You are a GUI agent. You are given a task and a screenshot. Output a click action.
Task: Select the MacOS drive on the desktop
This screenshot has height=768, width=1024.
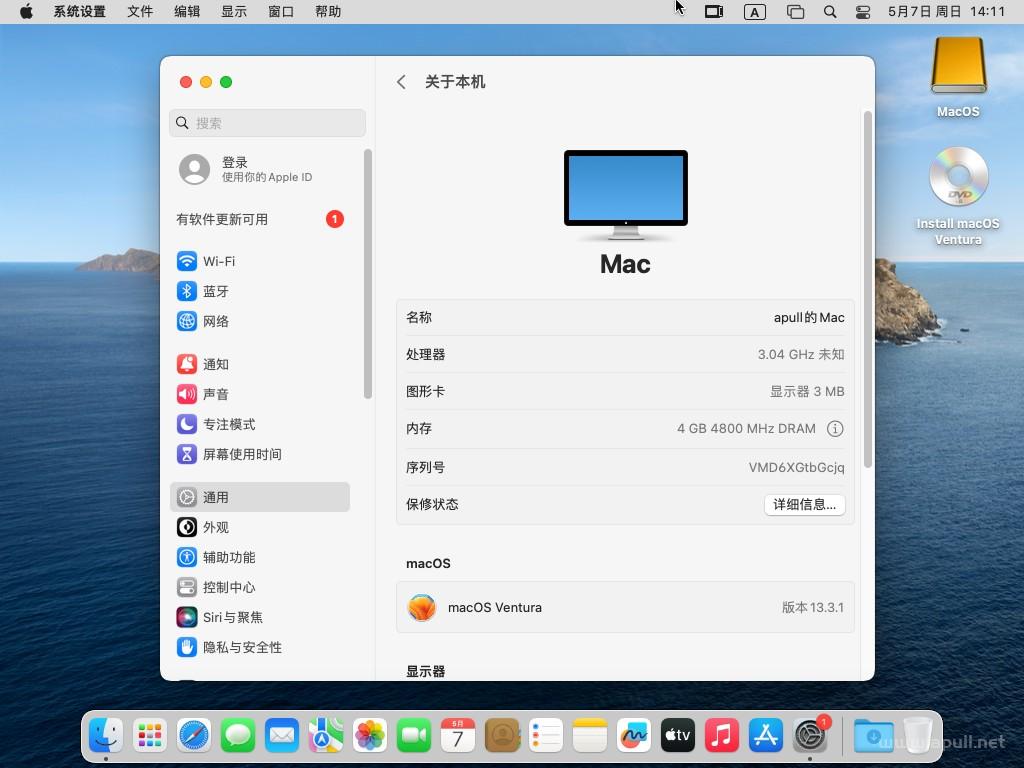(958, 77)
